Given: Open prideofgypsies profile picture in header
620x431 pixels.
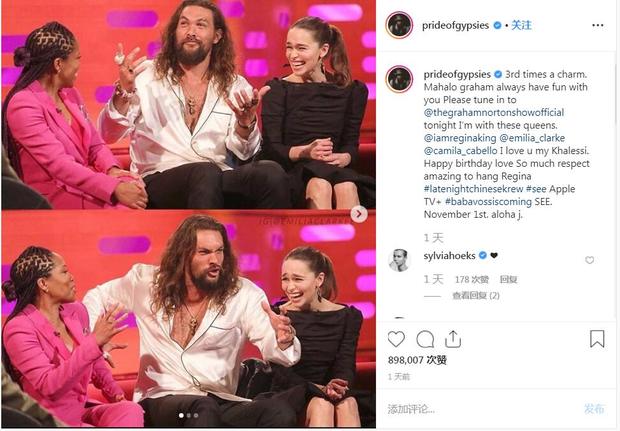Looking at the screenshot, I should click(x=399, y=25).
